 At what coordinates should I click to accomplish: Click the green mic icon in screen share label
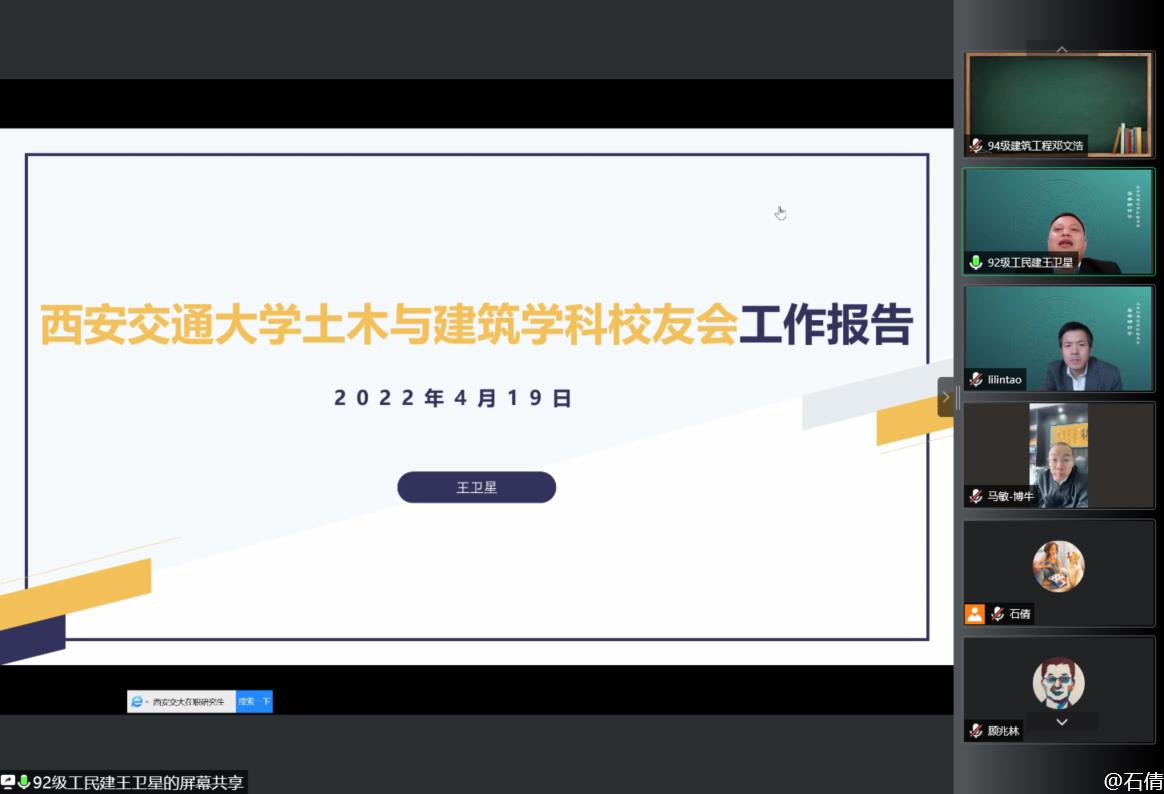tap(24, 782)
